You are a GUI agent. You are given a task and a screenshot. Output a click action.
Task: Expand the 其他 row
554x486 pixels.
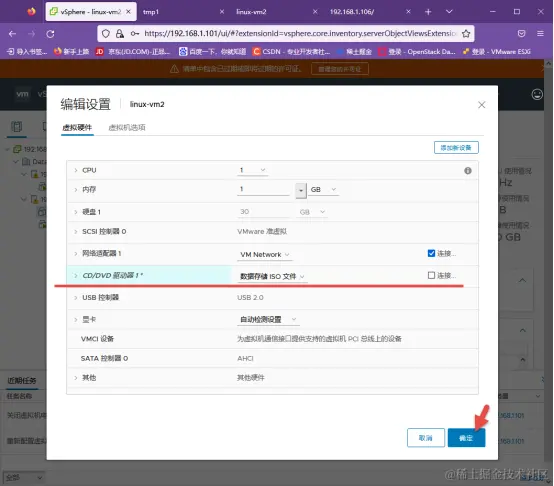pyautogui.click(x=76, y=378)
